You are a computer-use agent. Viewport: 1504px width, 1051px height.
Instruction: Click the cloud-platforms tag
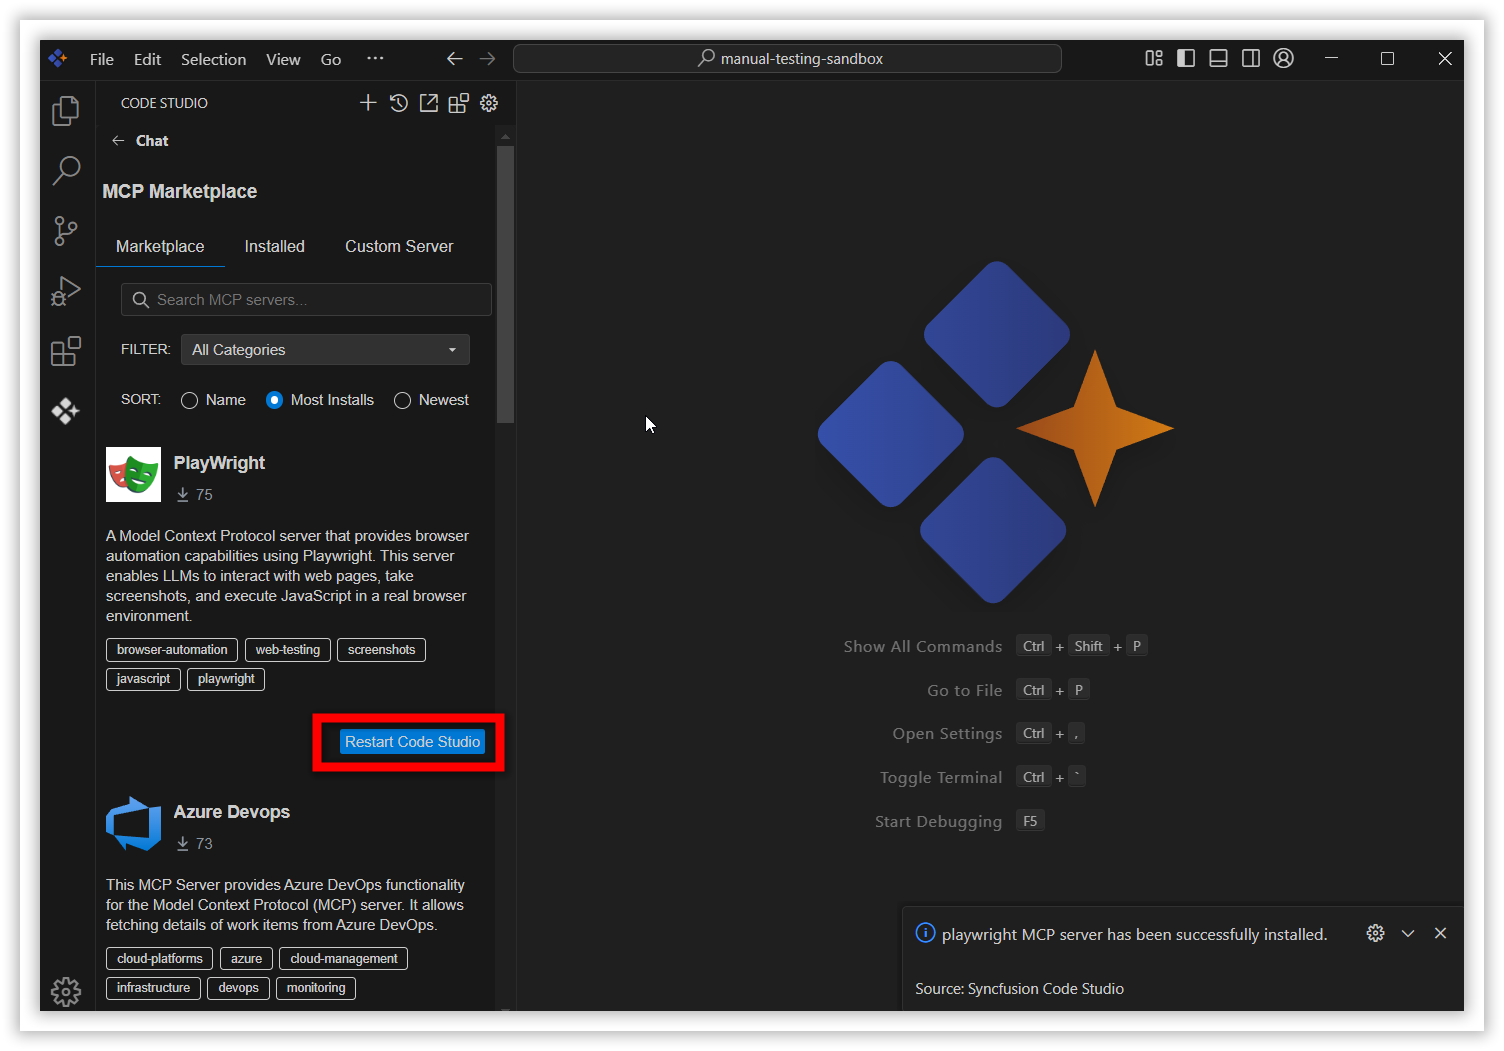pos(159,959)
